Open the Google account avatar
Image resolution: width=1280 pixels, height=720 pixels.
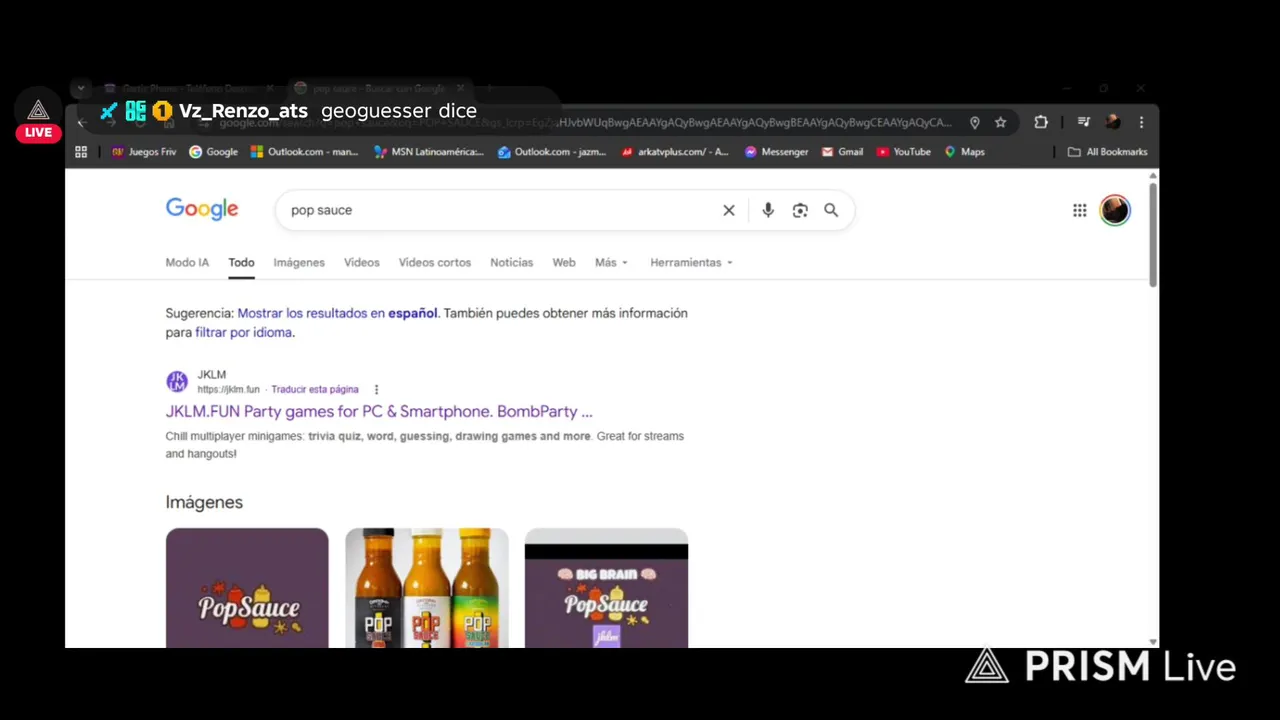tap(1115, 210)
